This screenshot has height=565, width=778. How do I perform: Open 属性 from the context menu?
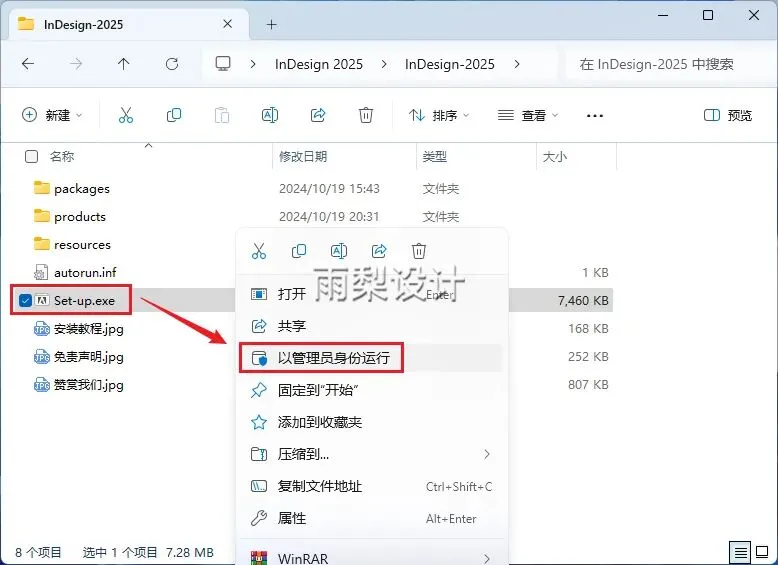[x=371, y=518]
